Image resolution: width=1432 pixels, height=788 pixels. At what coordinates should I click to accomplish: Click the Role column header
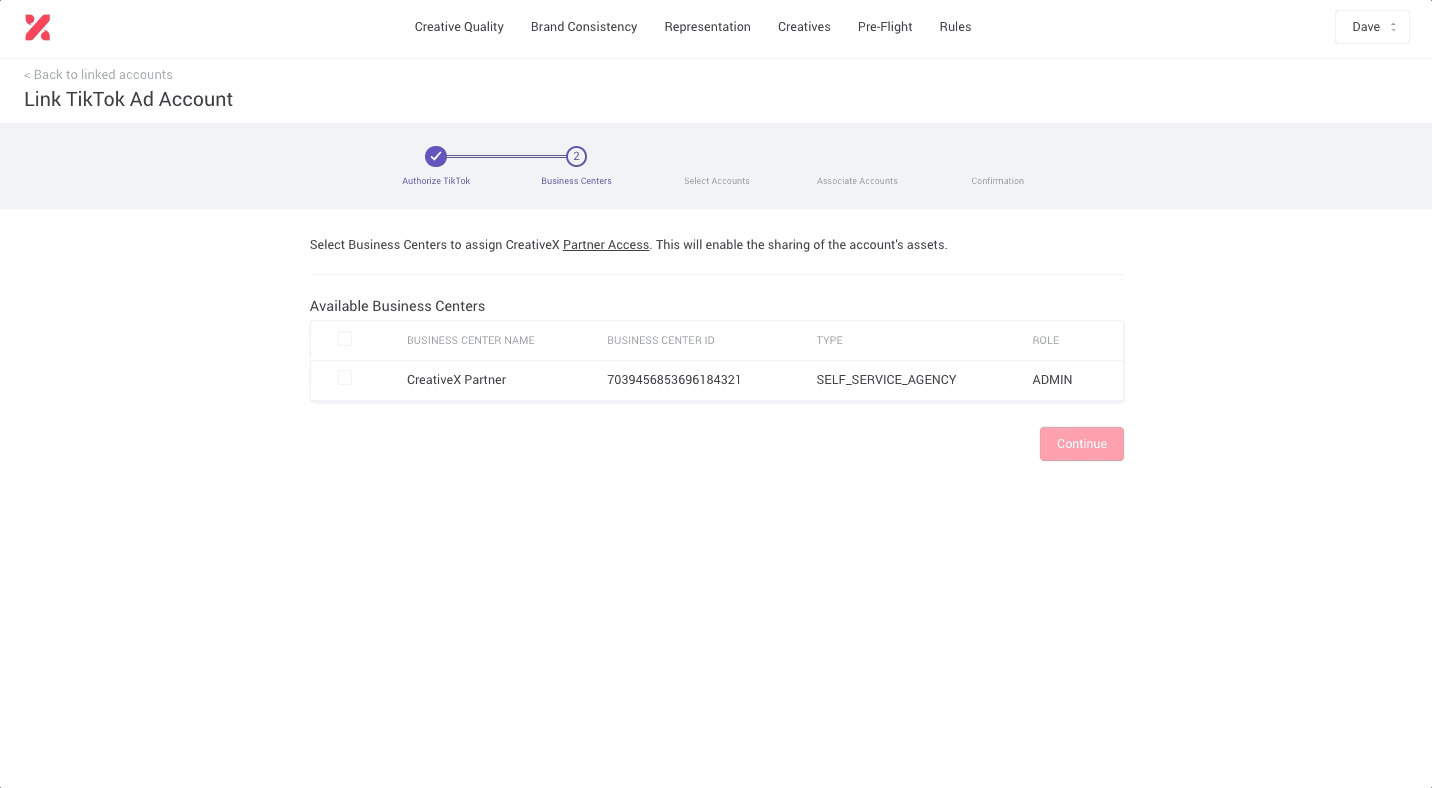[1046, 341]
